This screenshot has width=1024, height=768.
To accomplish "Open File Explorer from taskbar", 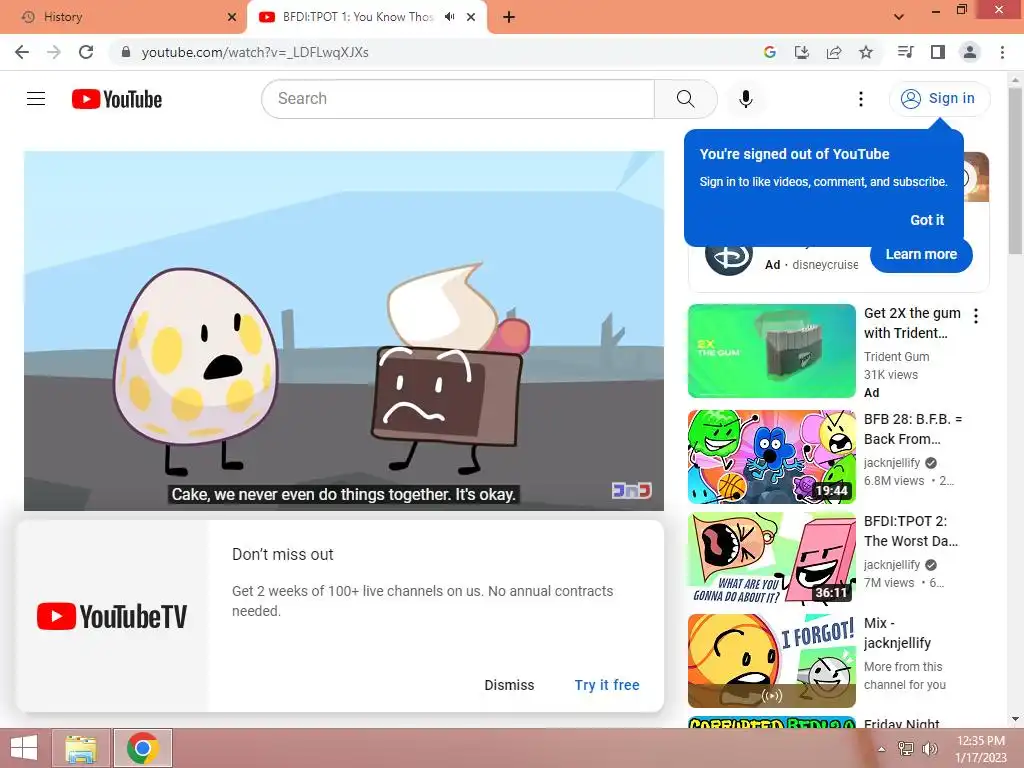I will tap(81, 748).
